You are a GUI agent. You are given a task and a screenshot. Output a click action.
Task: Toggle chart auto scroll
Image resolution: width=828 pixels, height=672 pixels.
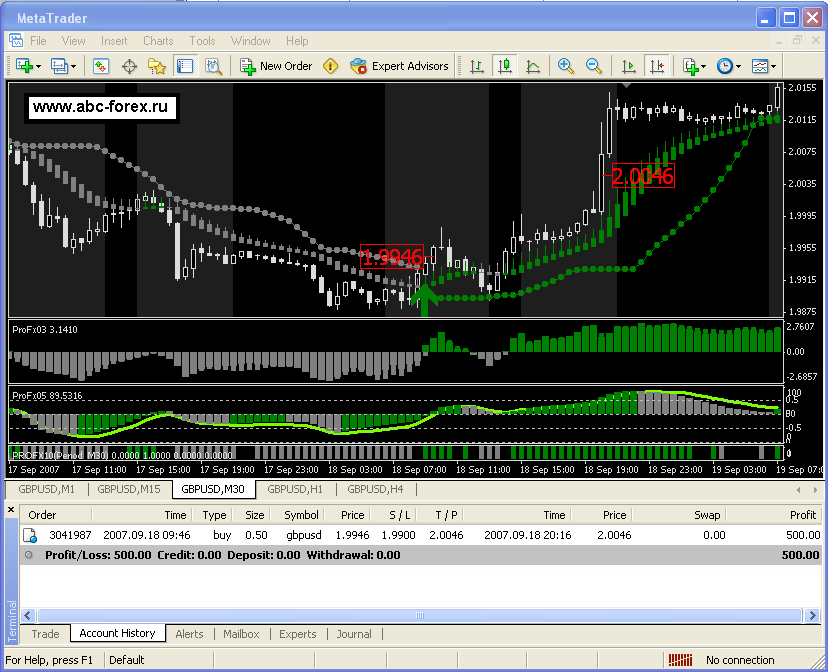pyautogui.click(x=628, y=67)
